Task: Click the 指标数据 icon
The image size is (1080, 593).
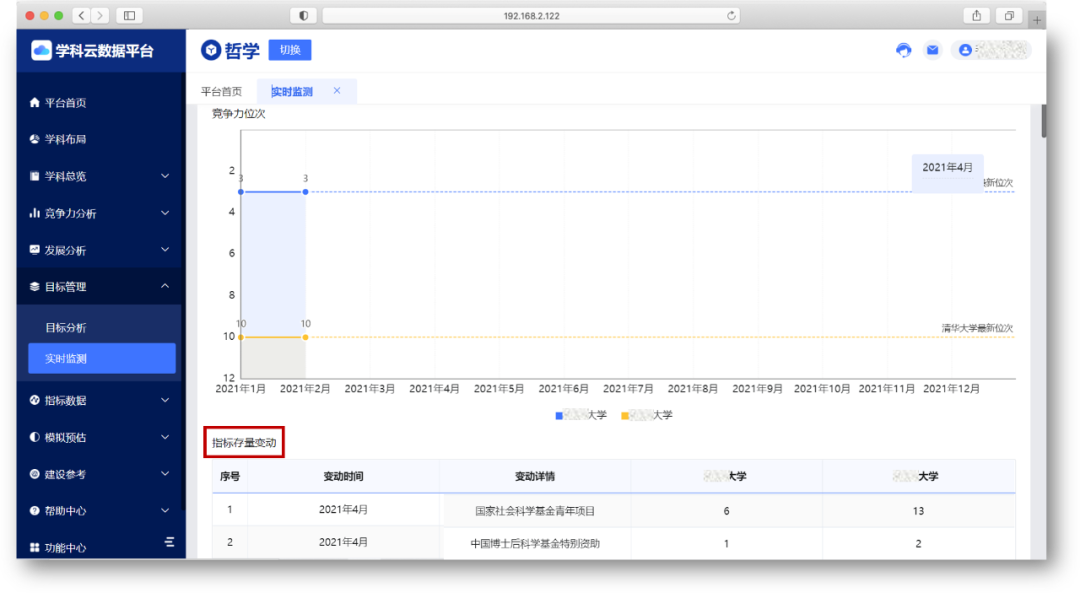Action: point(34,400)
